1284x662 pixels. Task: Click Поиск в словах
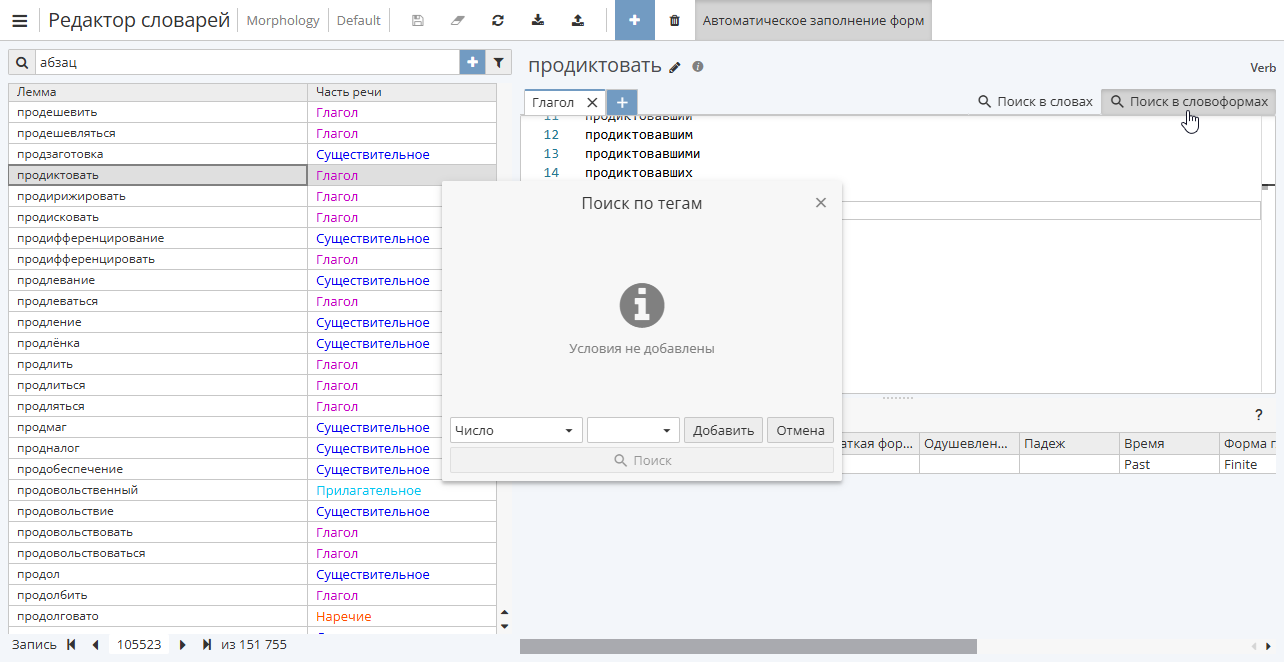(1035, 102)
